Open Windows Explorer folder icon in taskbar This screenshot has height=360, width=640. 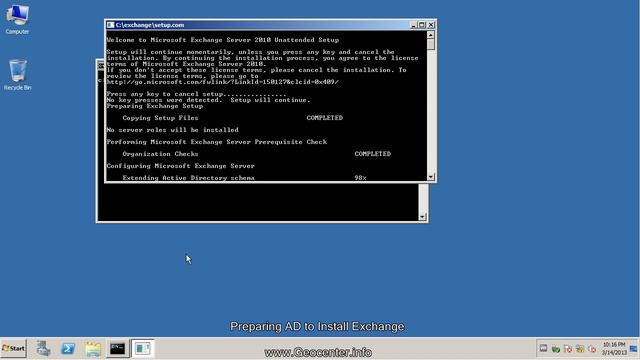pos(93,349)
